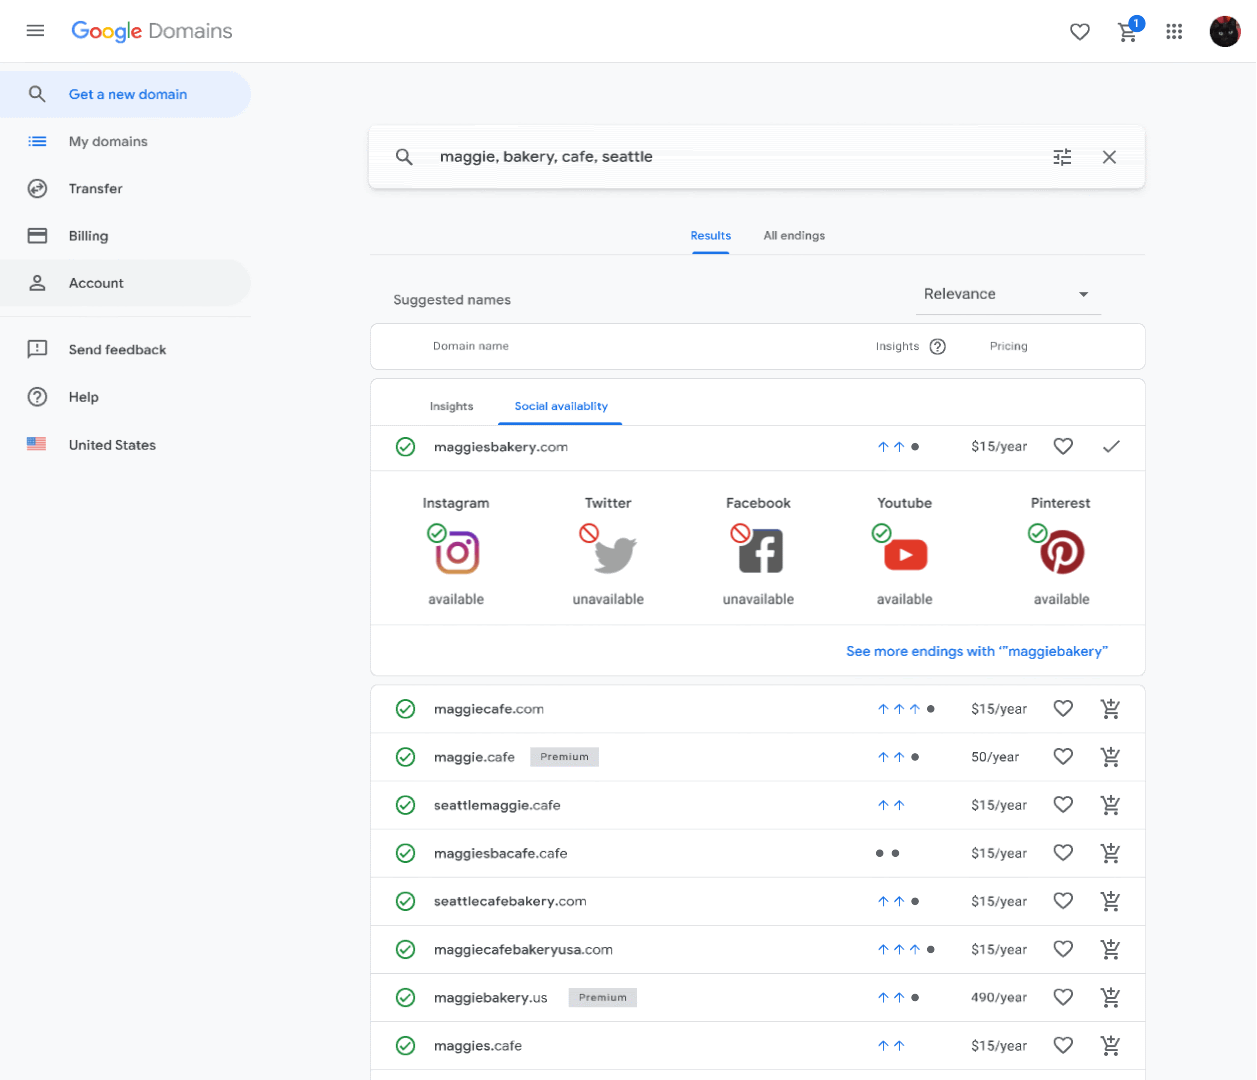Click the 490/year price

999,998
